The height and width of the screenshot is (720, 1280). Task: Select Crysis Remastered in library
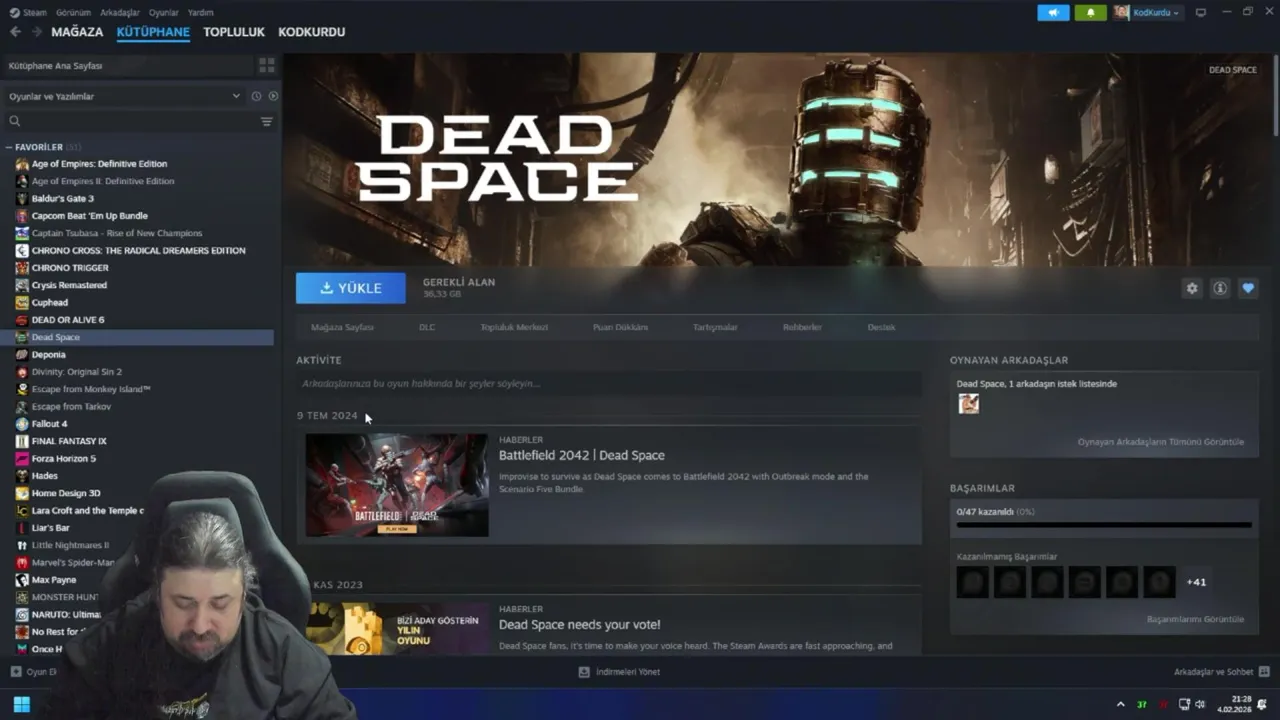point(69,285)
